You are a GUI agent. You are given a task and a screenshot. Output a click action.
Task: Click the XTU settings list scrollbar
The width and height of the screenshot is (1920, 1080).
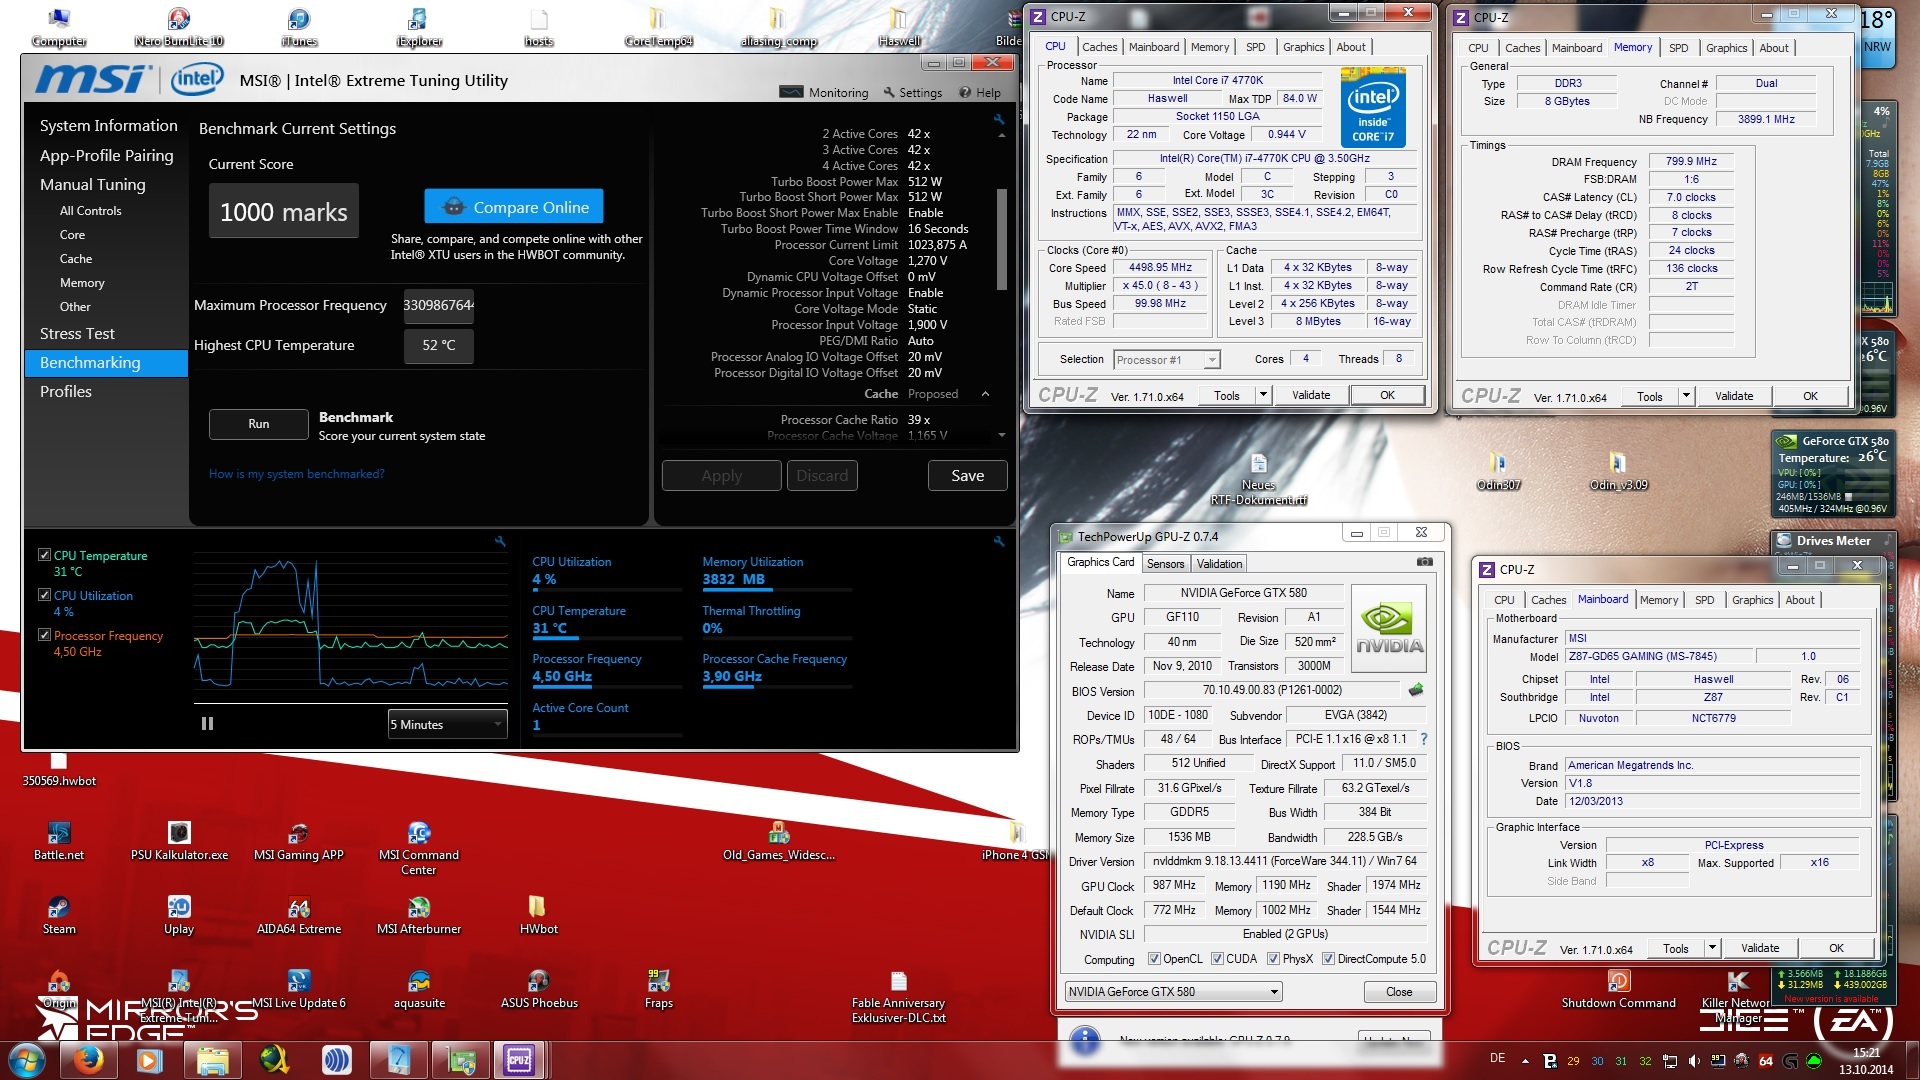pyautogui.click(x=1001, y=240)
